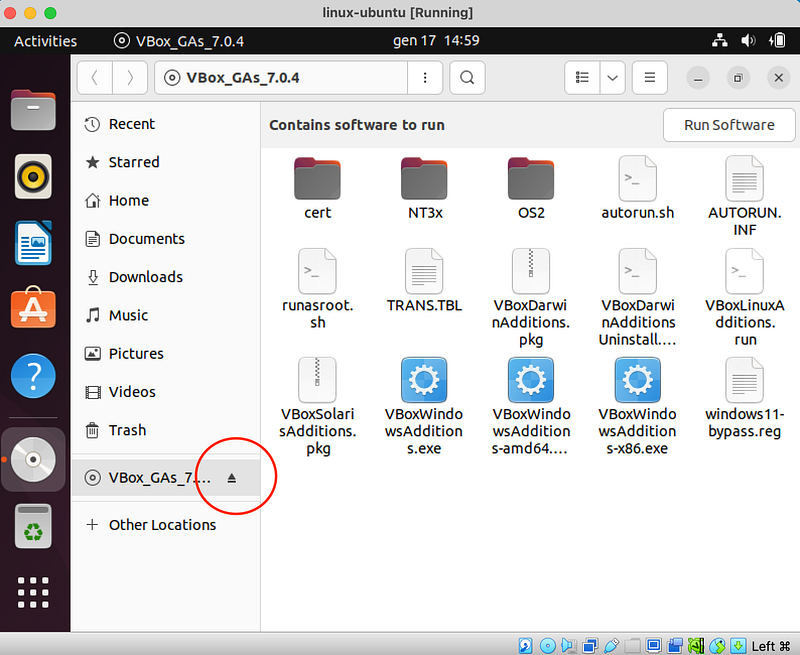Open Activities overview
The image size is (800, 655).
pyautogui.click(x=45, y=41)
